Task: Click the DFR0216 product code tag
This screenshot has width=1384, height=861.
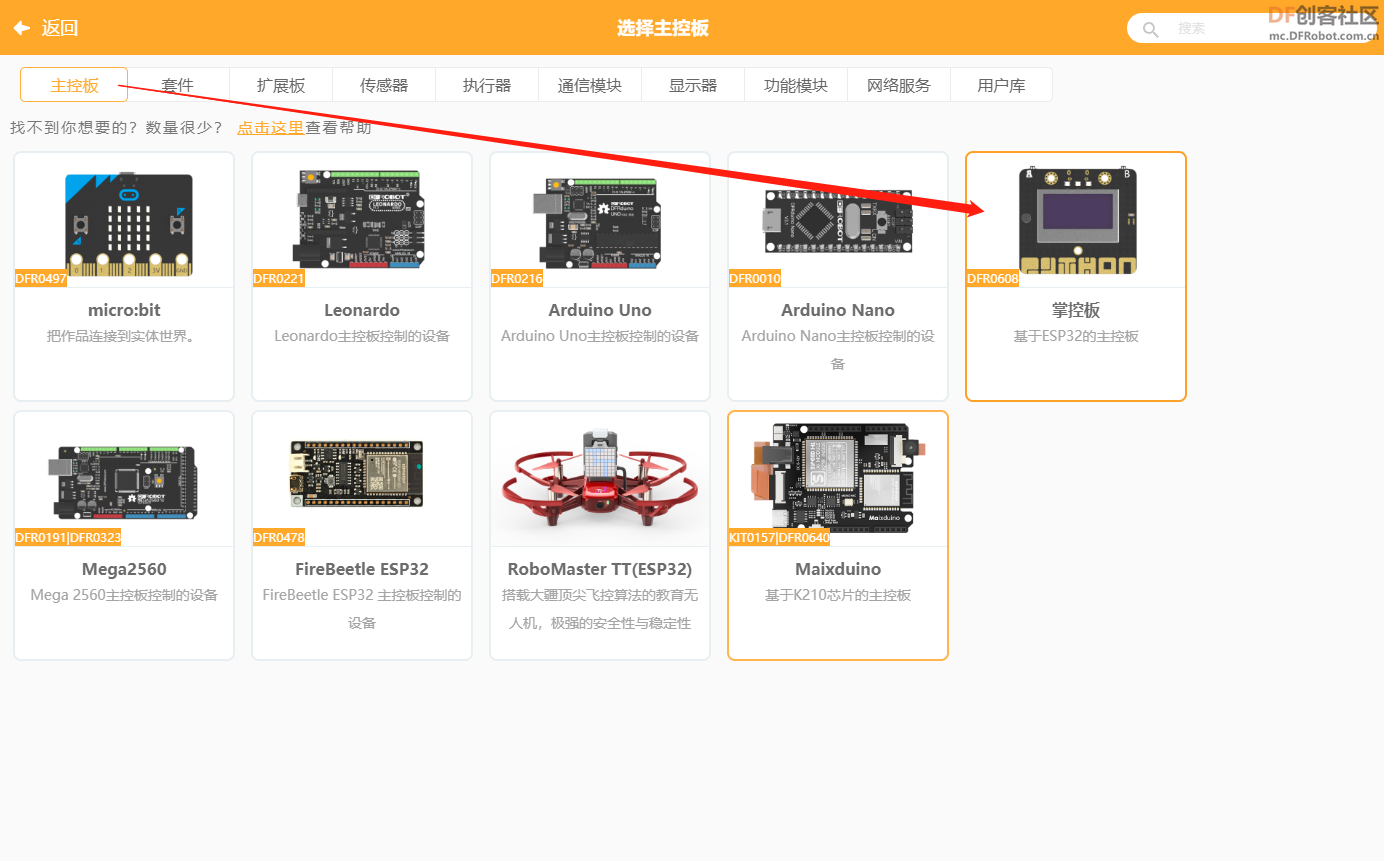Action: pyautogui.click(x=517, y=278)
